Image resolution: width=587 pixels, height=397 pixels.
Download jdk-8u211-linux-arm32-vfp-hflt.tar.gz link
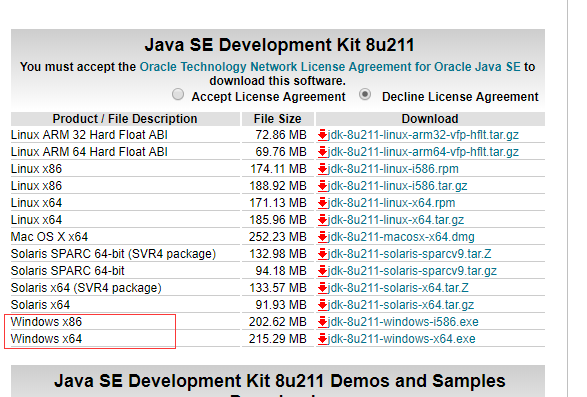(423, 135)
